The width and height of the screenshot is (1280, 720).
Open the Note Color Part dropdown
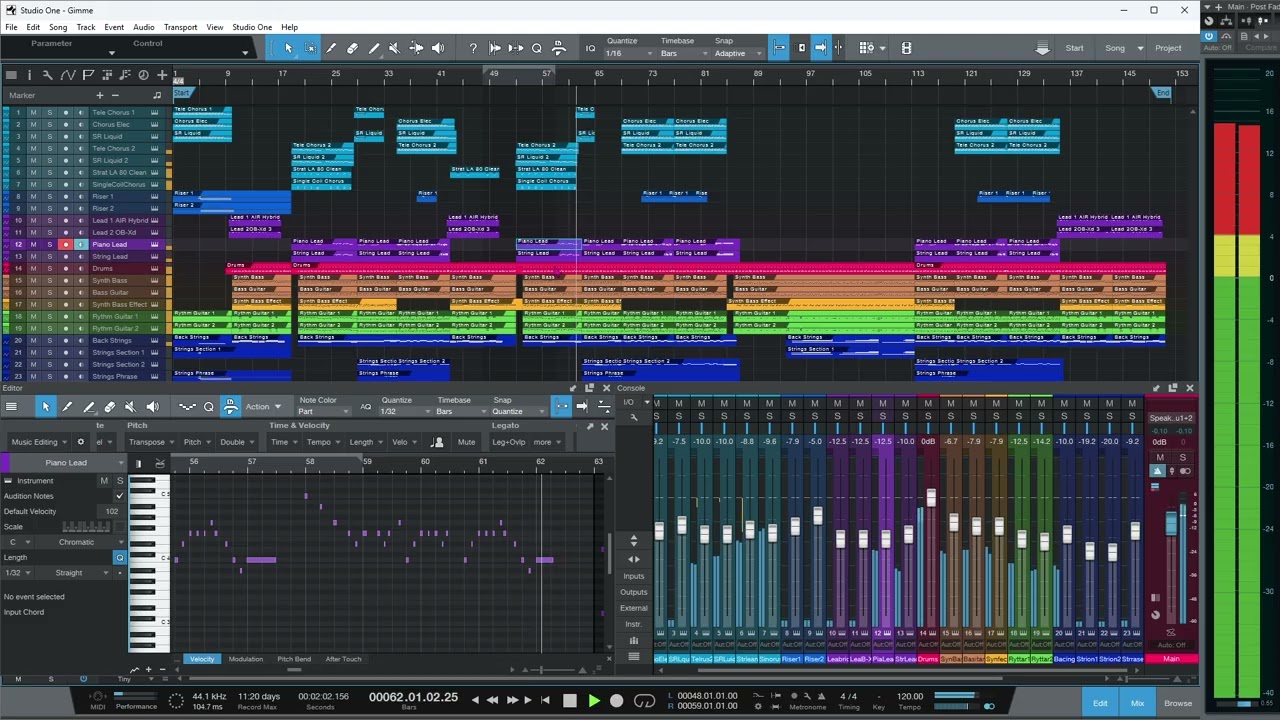pos(322,411)
